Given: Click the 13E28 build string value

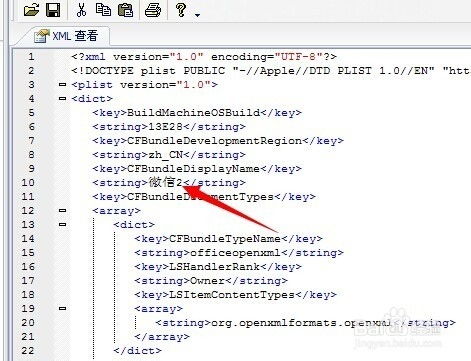Looking at the screenshot, I should click(x=165, y=127).
